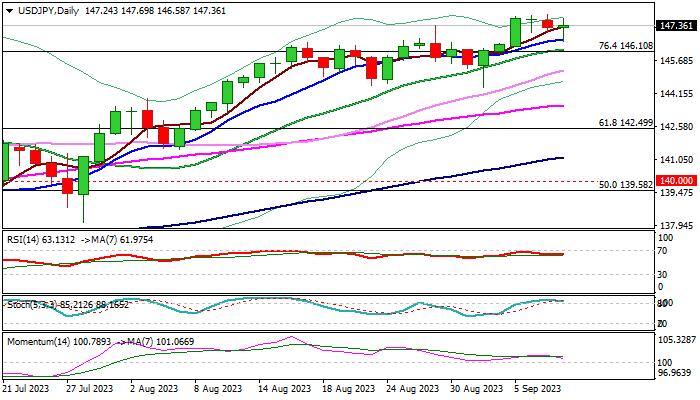700x400 pixels.
Task: Click the 5 Sep 2023 date marker
Action: point(537,389)
